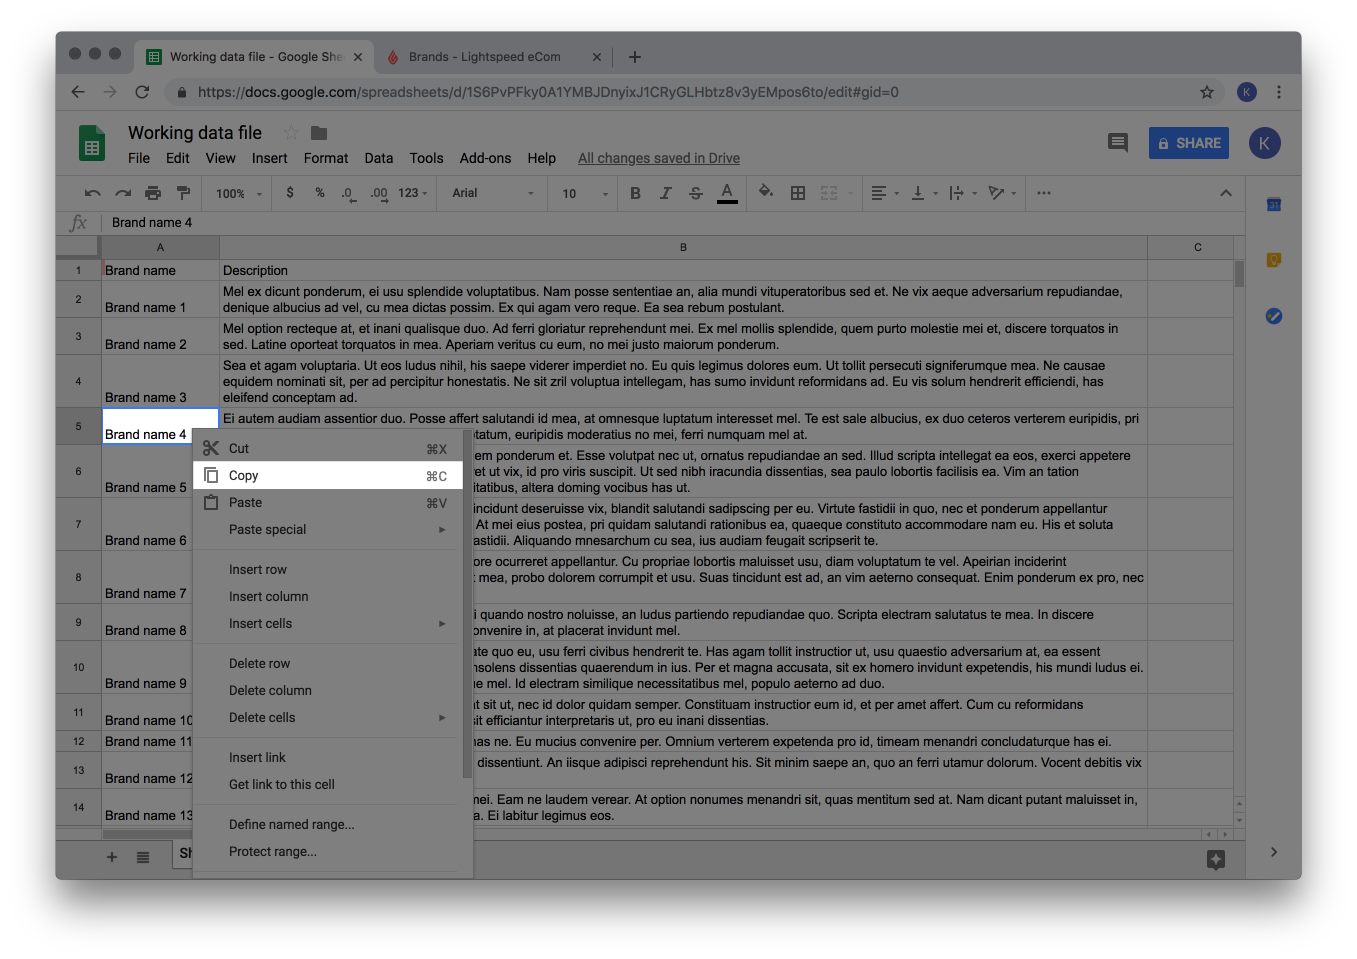Click the formula bar input
Viewport: 1357px width, 959px height.
(x=672, y=223)
